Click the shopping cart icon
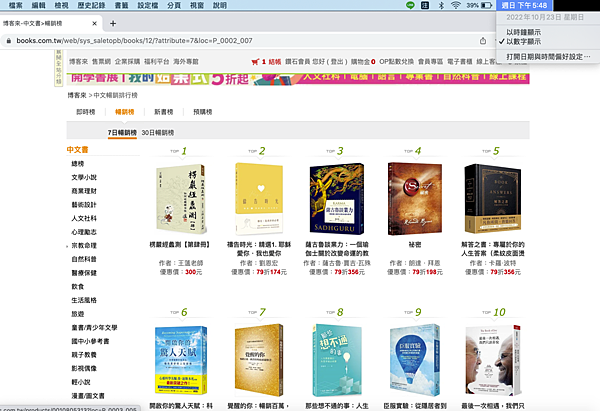 click(255, 62)
